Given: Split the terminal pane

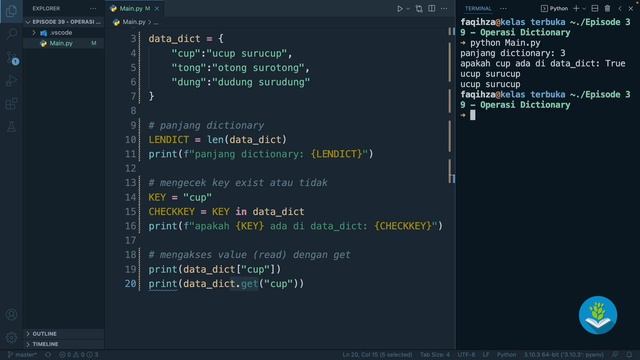Looking at the screenshot, I should [595, 9].
